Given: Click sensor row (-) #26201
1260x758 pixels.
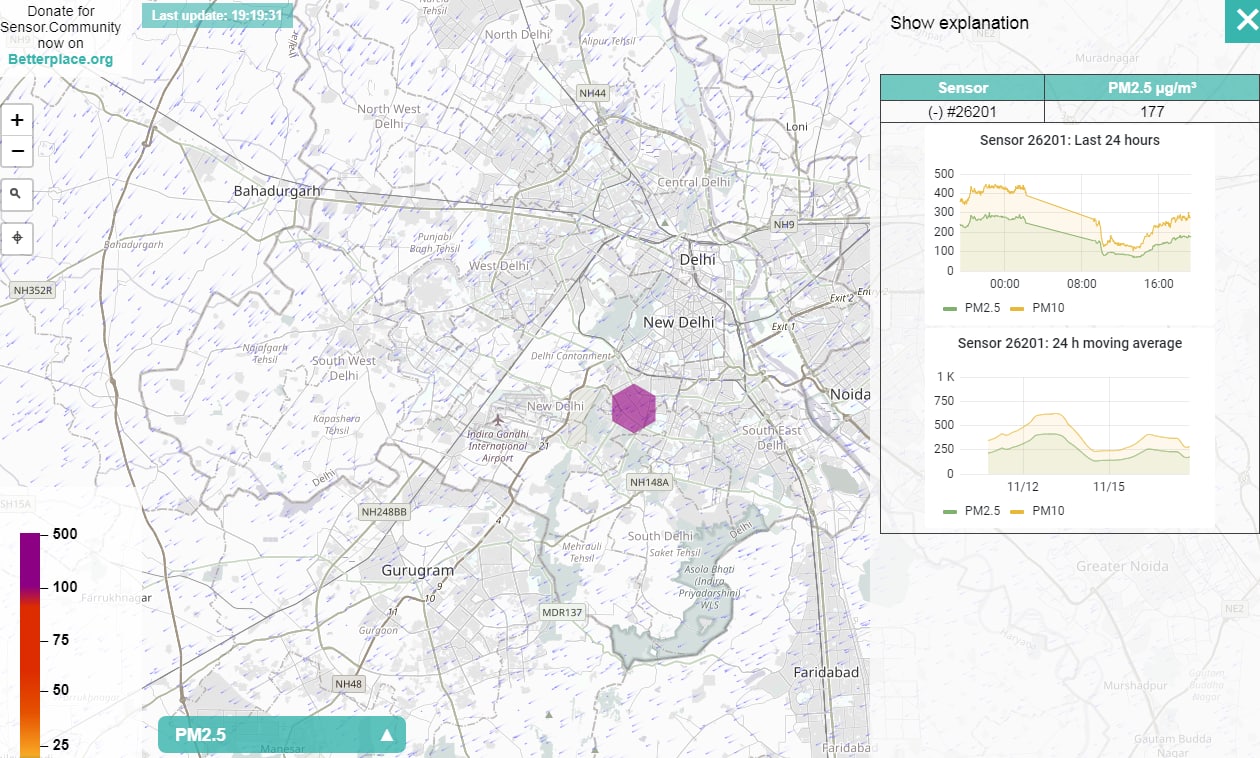Looking at the screenshot, I should point(962,113).
